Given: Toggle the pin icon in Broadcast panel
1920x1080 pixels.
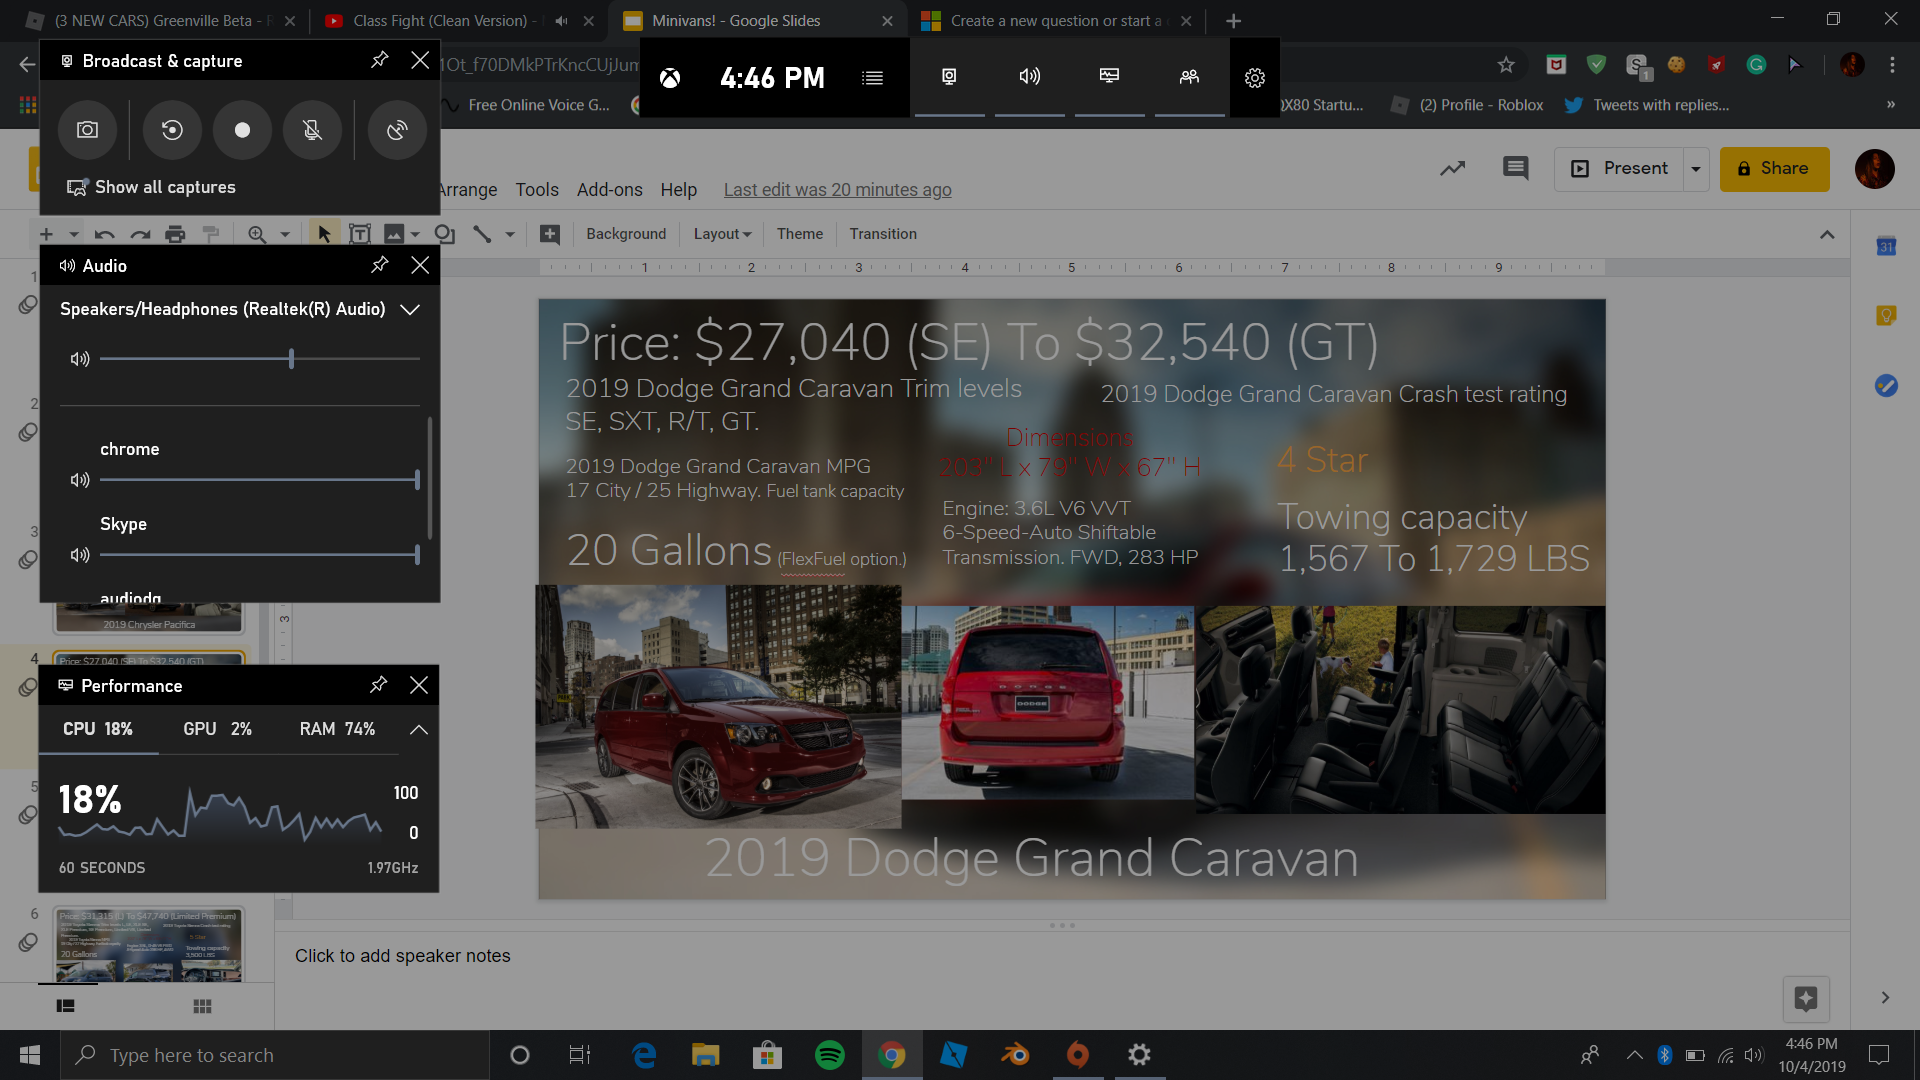Looking at the screenshot, I should [380, 58].
